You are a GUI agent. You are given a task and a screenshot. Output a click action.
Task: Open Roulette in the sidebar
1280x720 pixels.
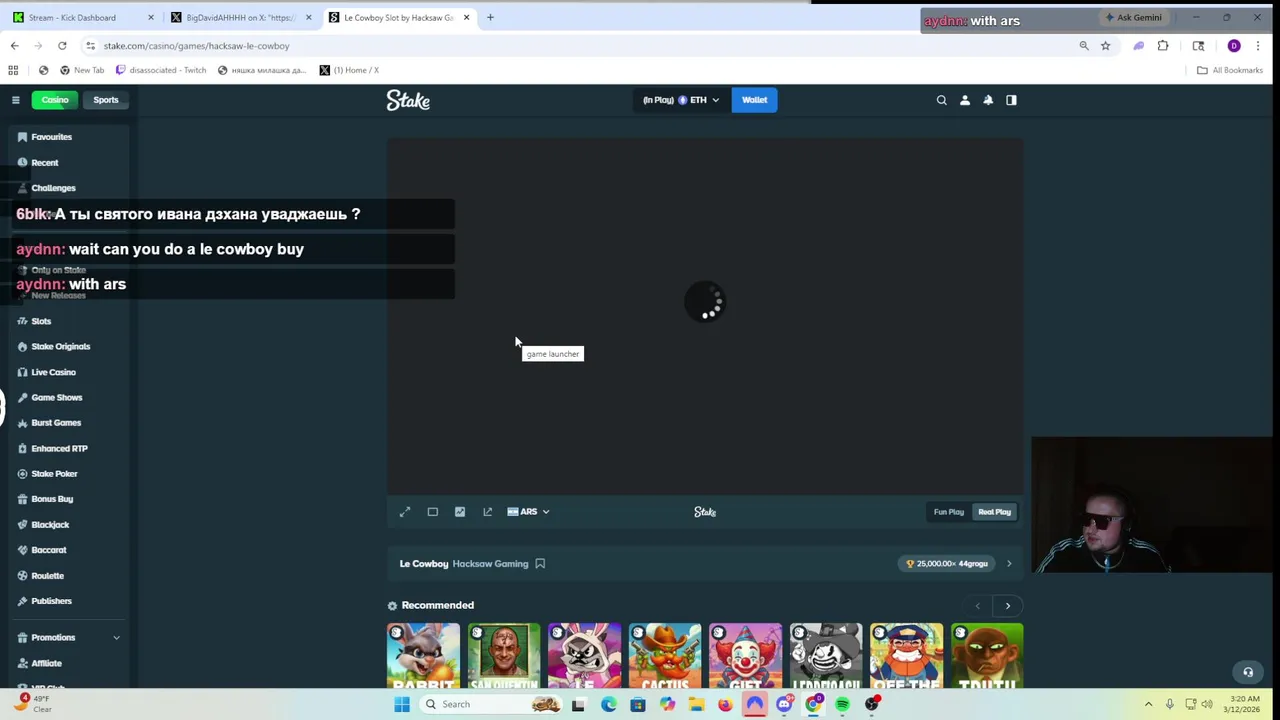click(x=47, y=576)
